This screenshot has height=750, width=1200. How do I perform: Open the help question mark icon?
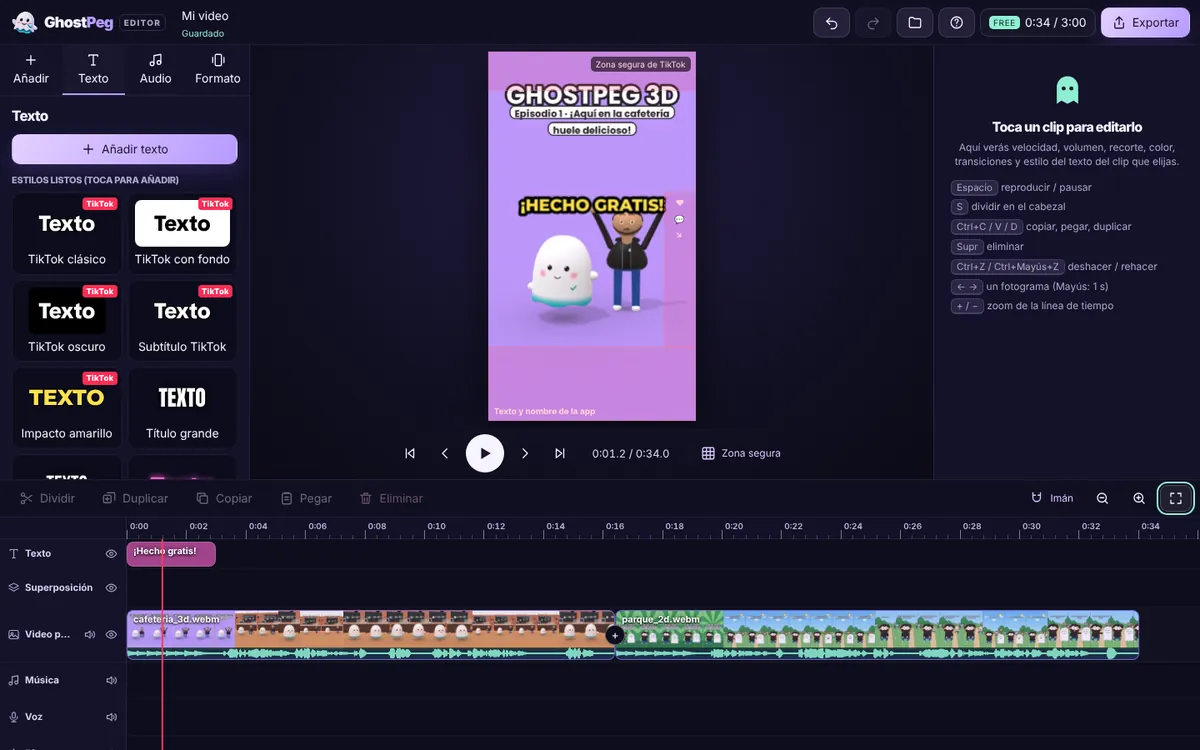[956, 22]
